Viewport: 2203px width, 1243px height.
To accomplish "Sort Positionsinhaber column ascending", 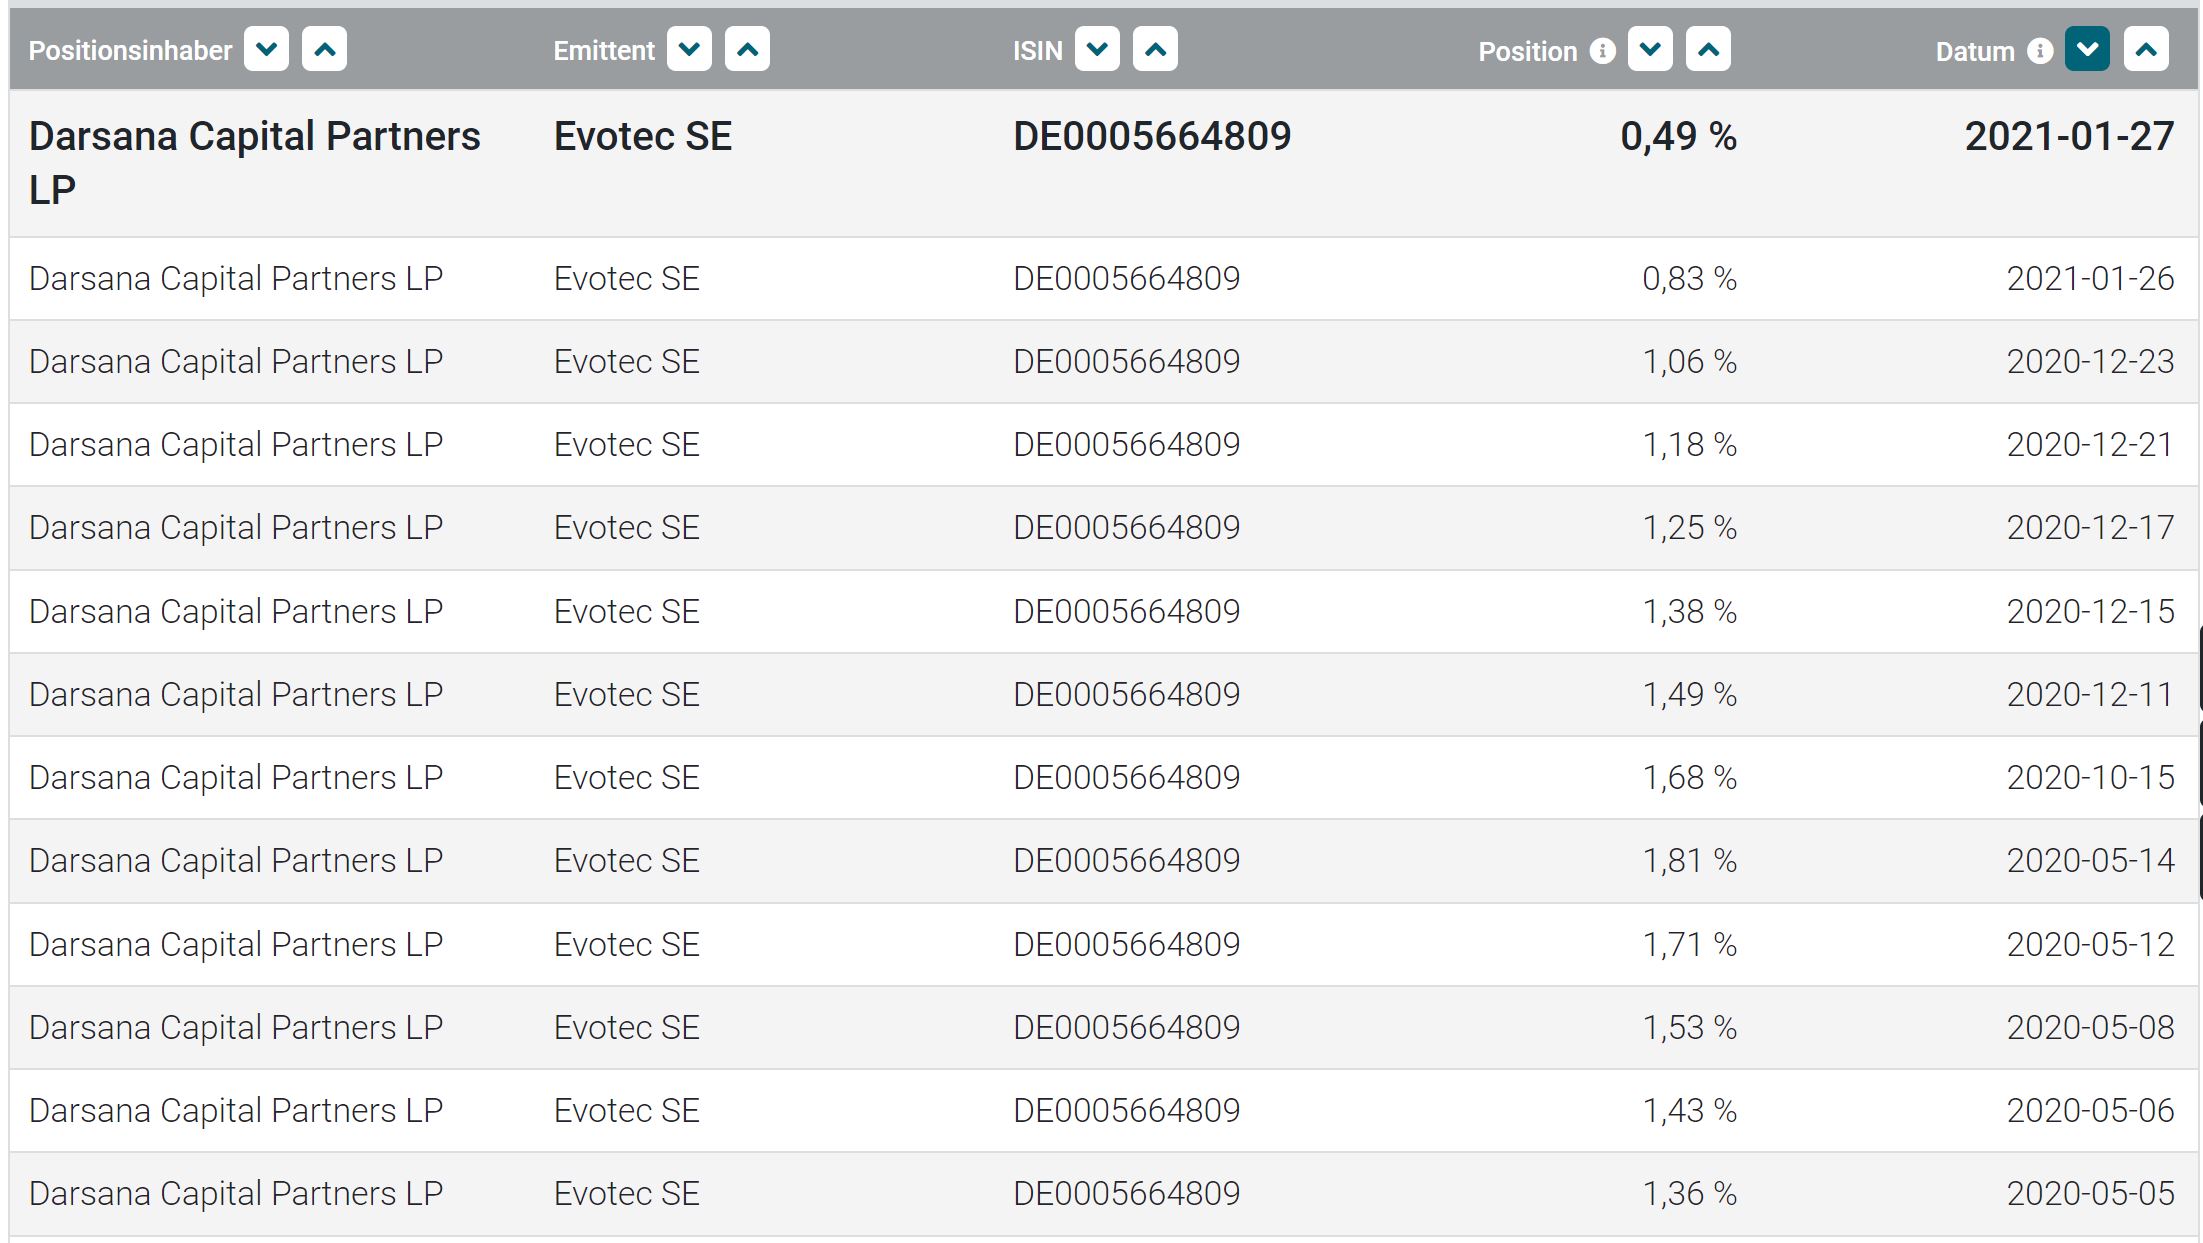I will click(x=323, y=48).
